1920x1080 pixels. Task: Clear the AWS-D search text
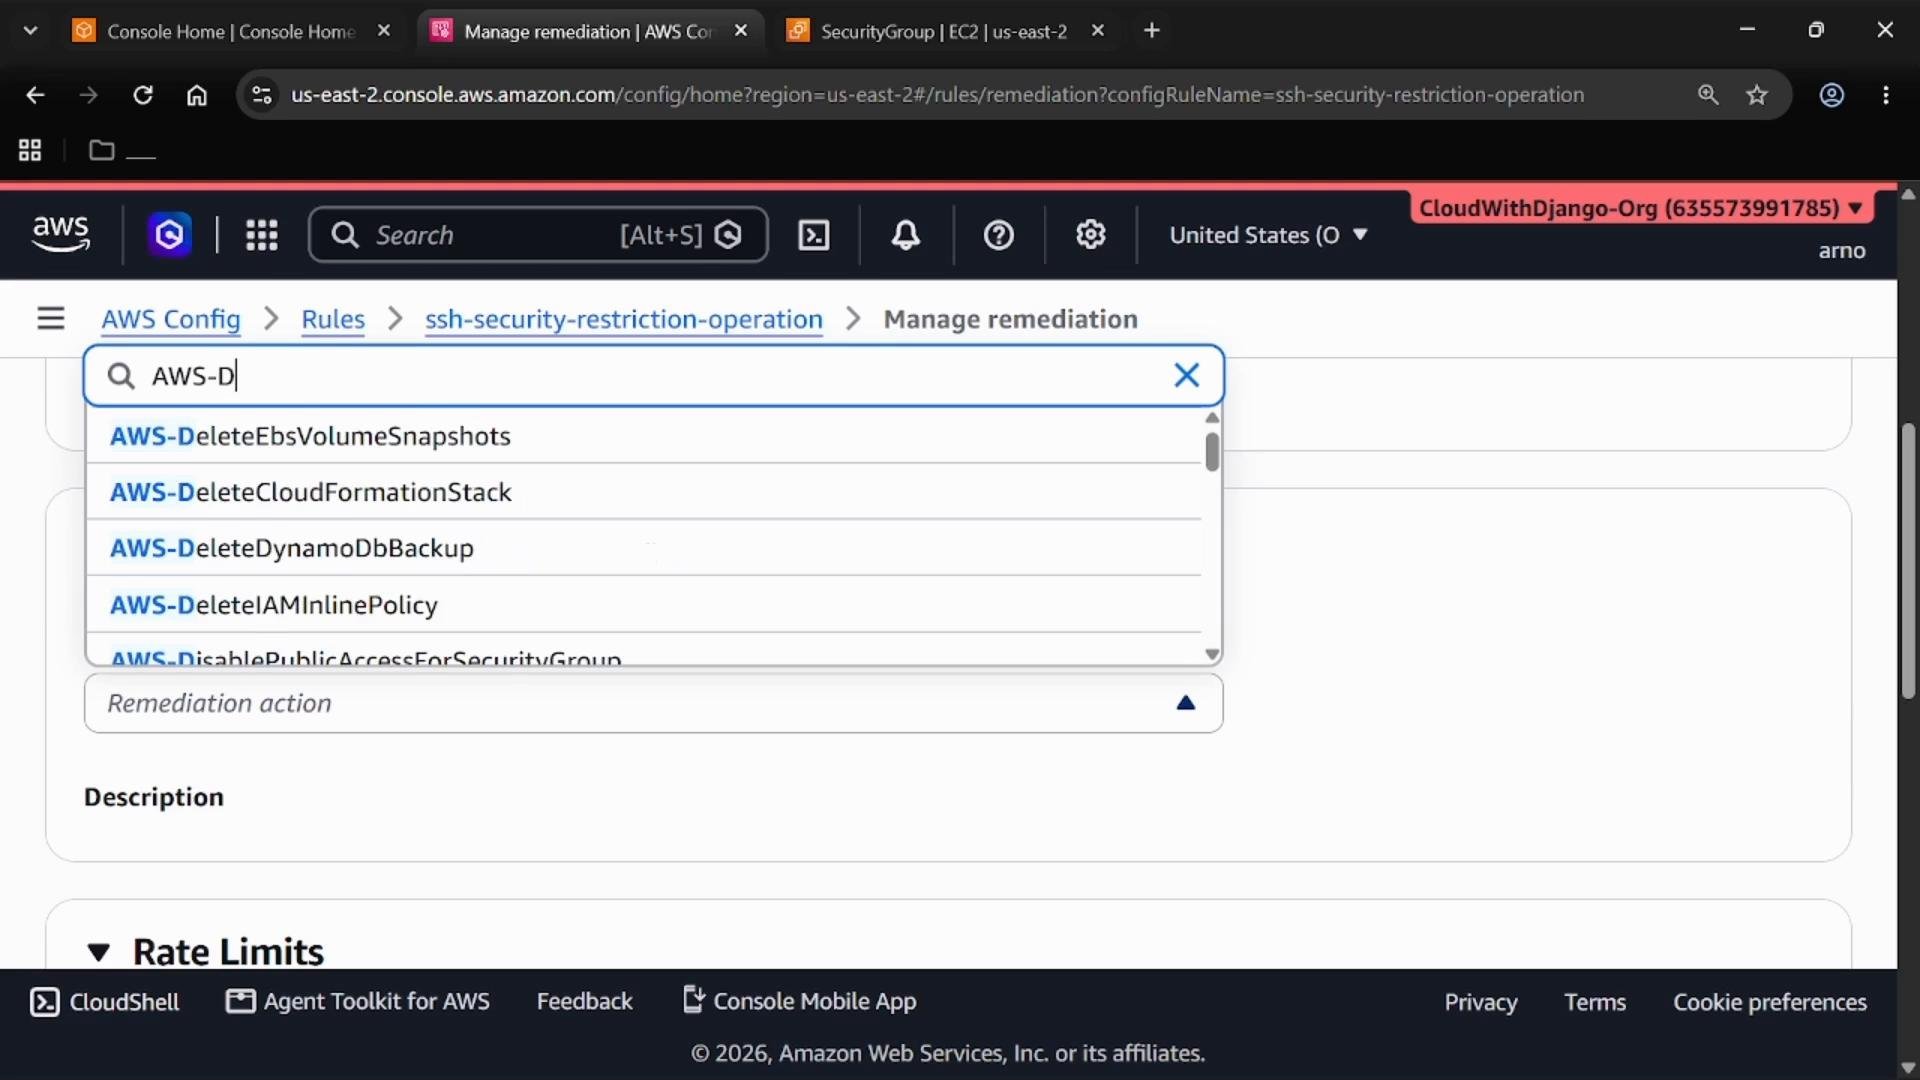click(1187, 375)
